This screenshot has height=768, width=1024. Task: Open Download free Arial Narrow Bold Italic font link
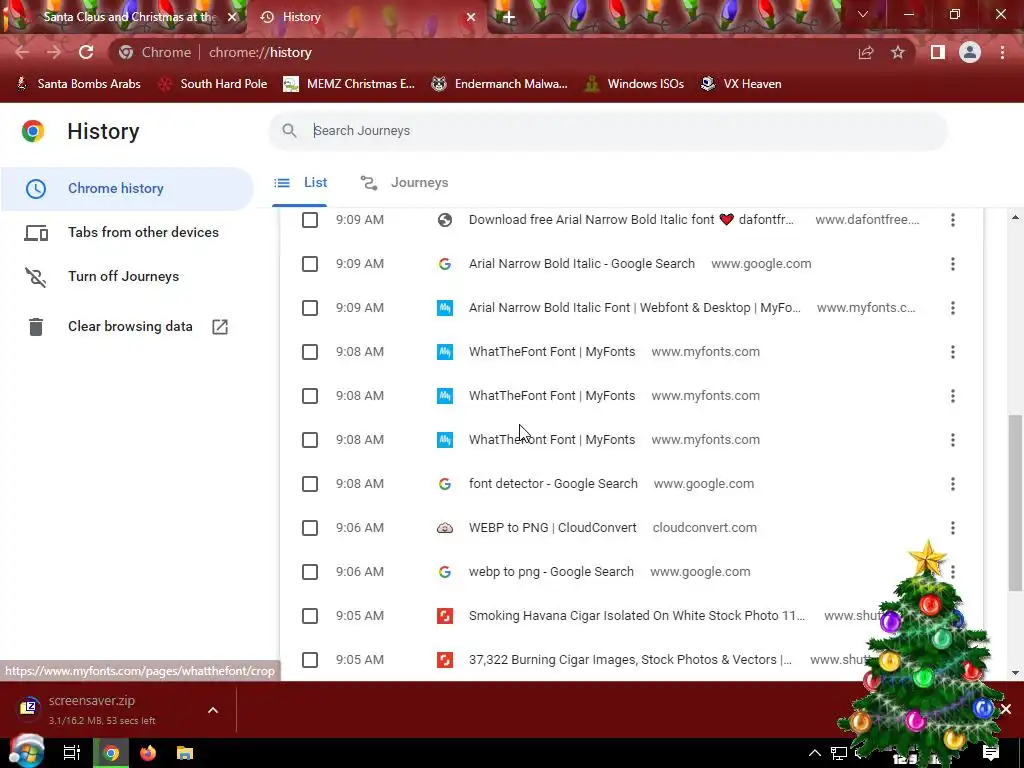pyautogui.click(x=631, y=220)
